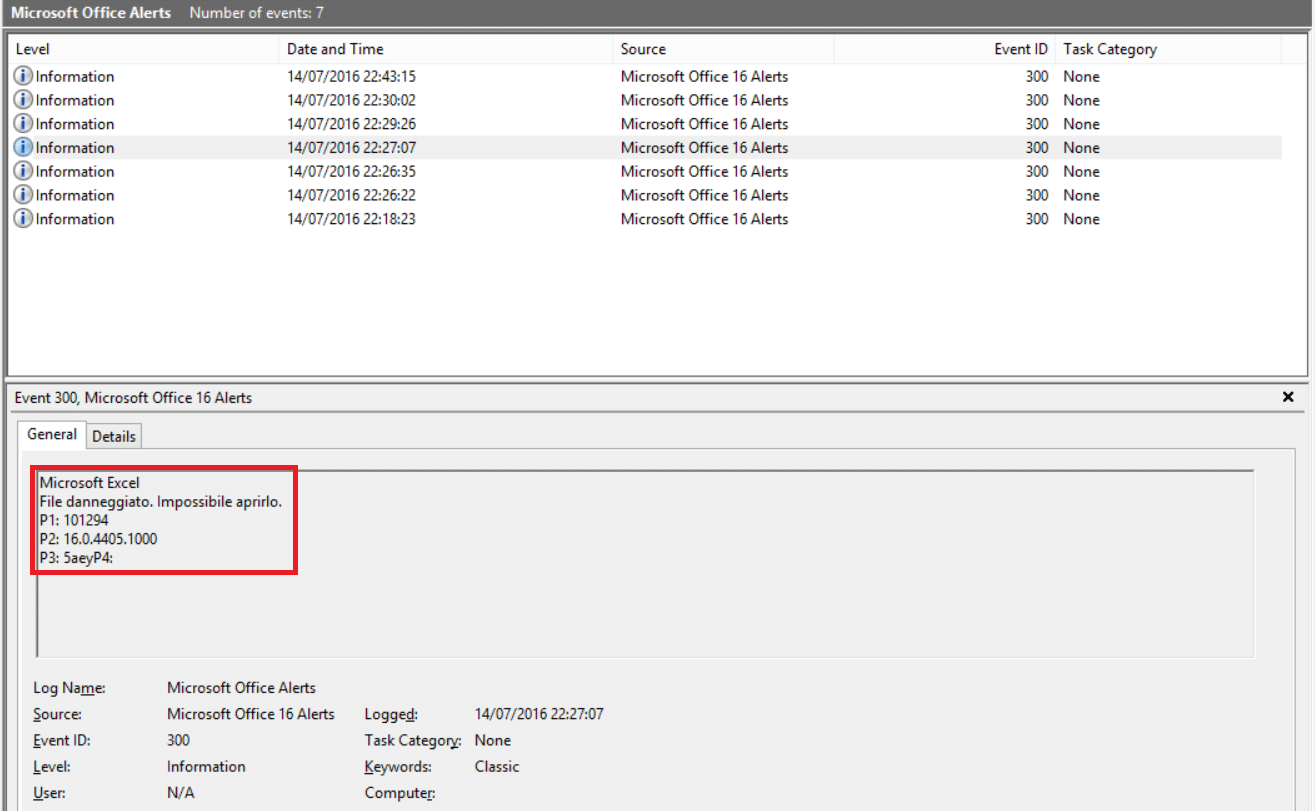This screenshot has height=811, width=1315.
Task: Click the Logged value 14/07/2016 22:27:07
Action: point(539,714)
